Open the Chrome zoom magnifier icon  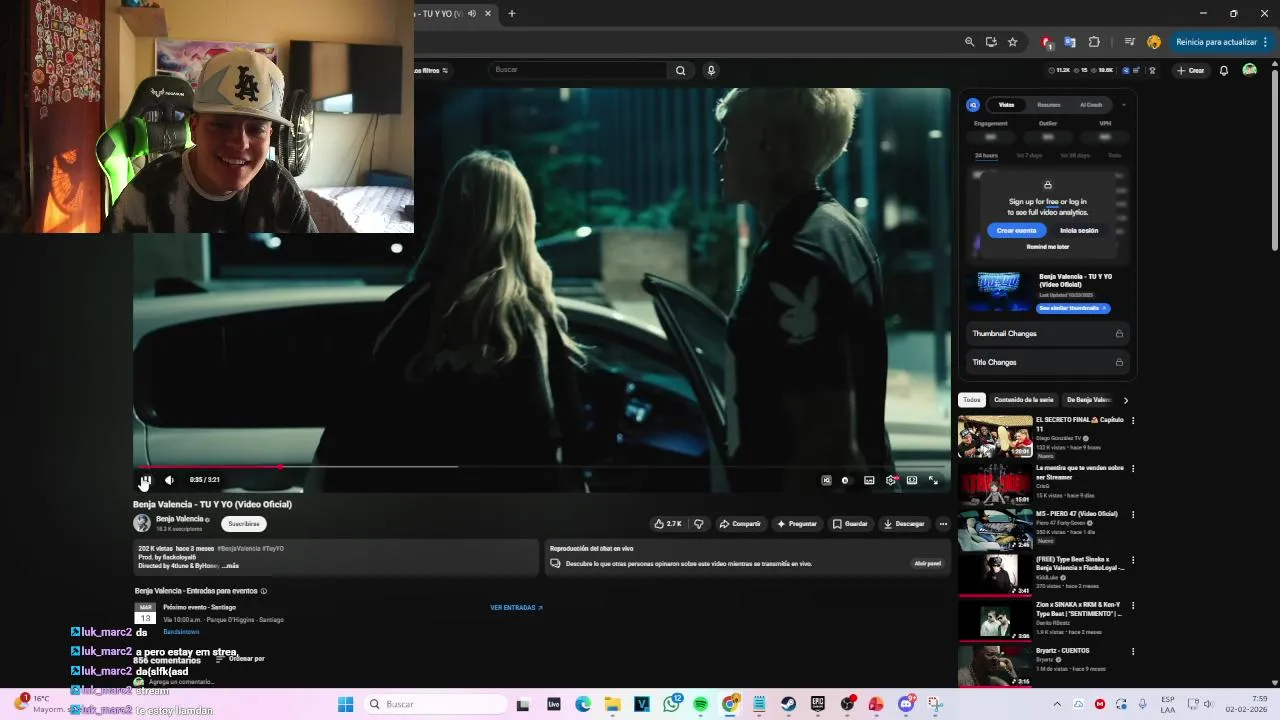pyautogui.click(x=969, y=42)
